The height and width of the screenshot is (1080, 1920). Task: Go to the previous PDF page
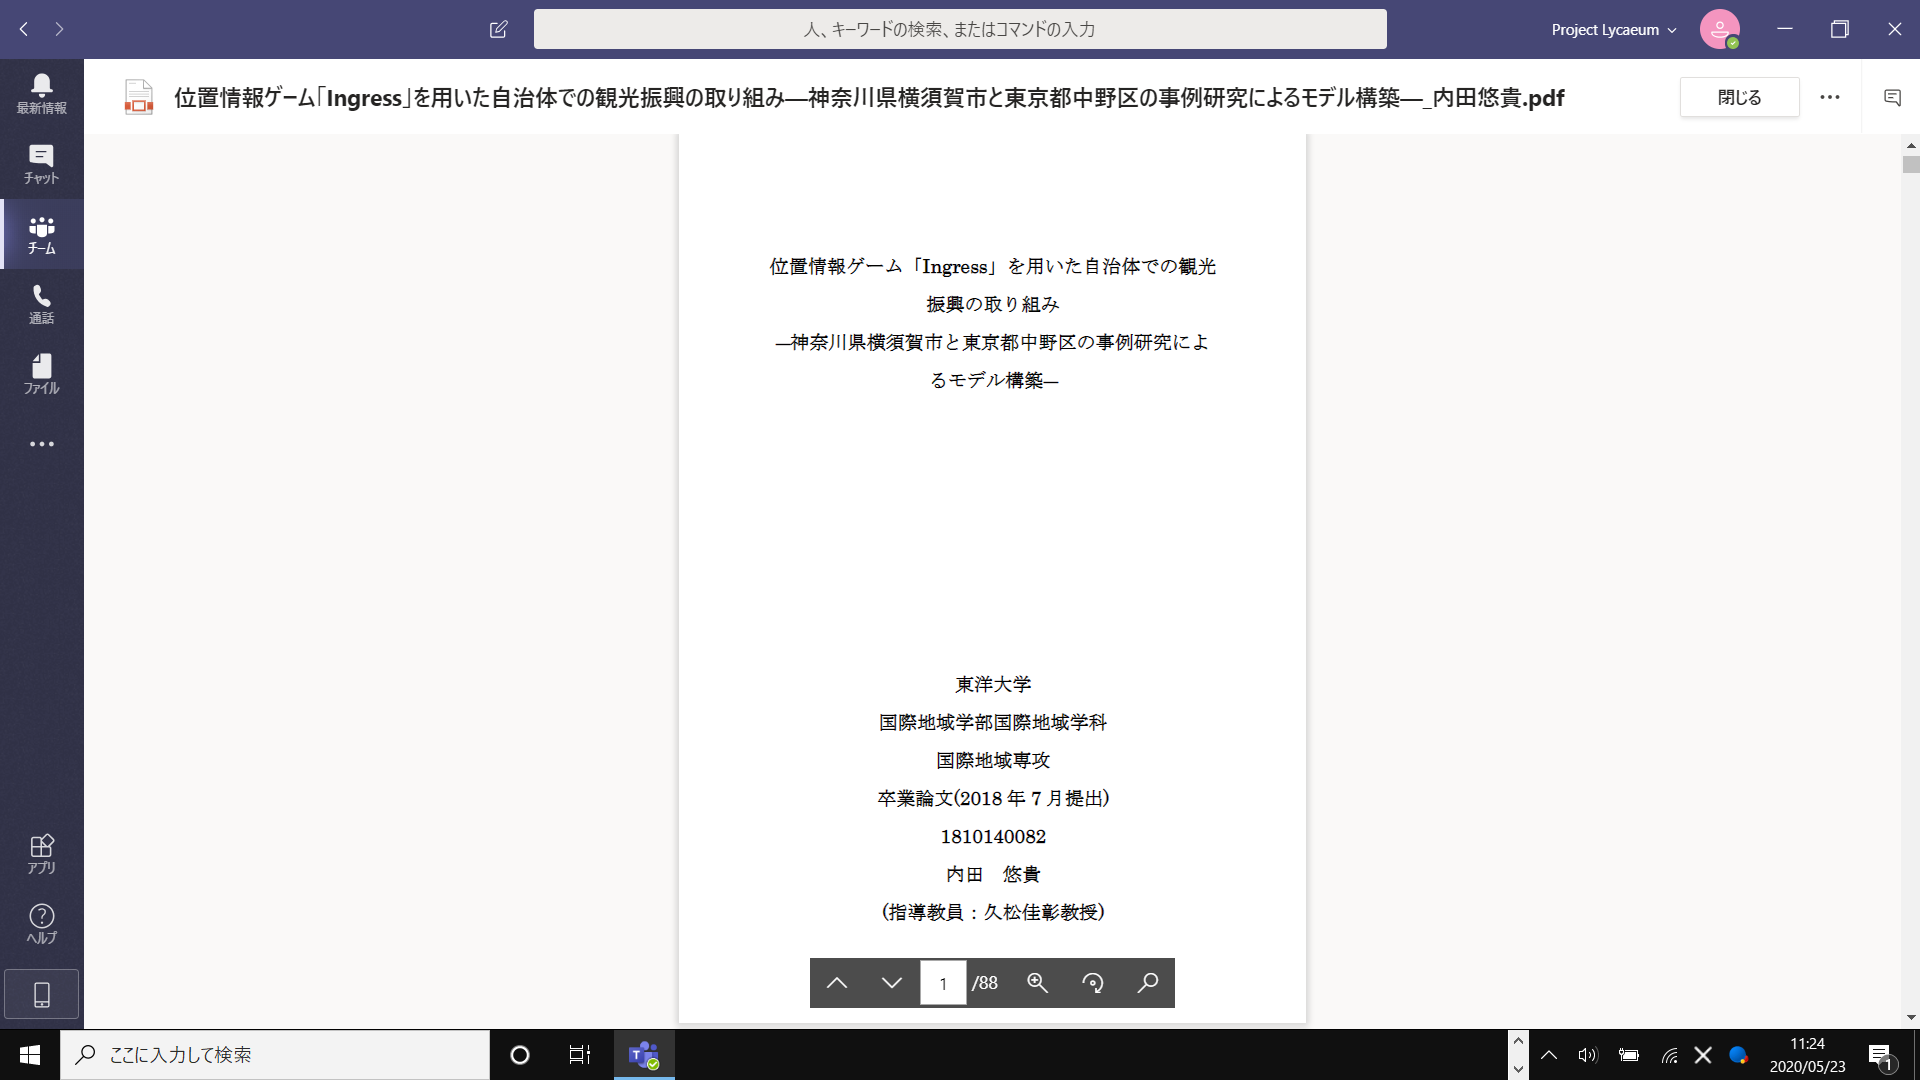[x=838, y=983]
